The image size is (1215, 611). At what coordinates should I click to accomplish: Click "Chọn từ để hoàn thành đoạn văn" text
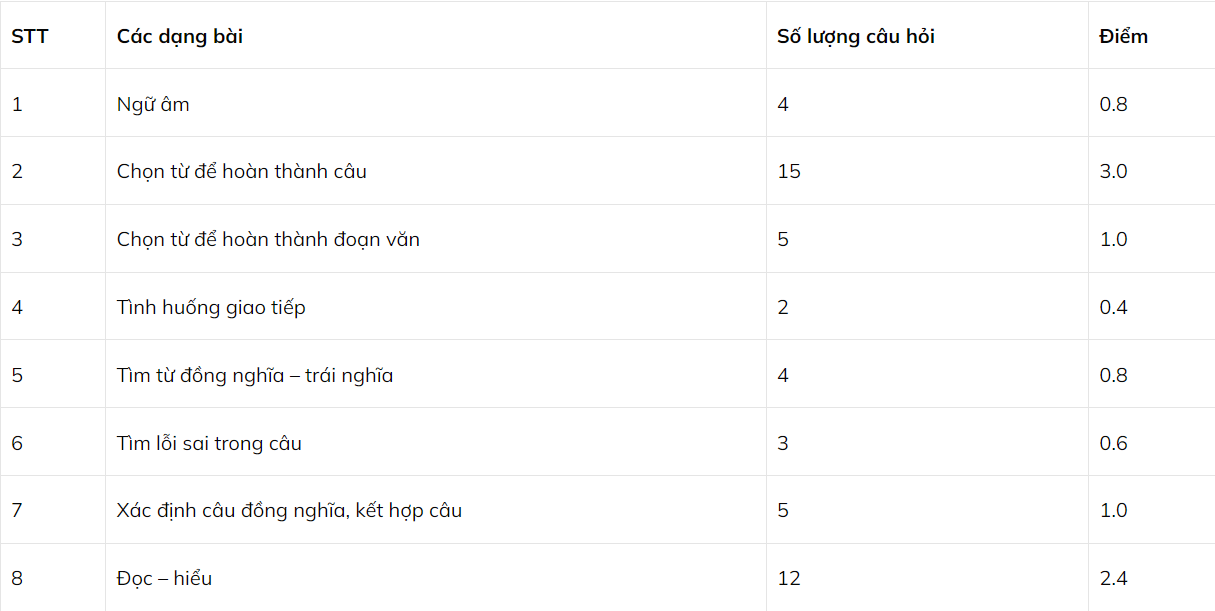pos(268,240)
